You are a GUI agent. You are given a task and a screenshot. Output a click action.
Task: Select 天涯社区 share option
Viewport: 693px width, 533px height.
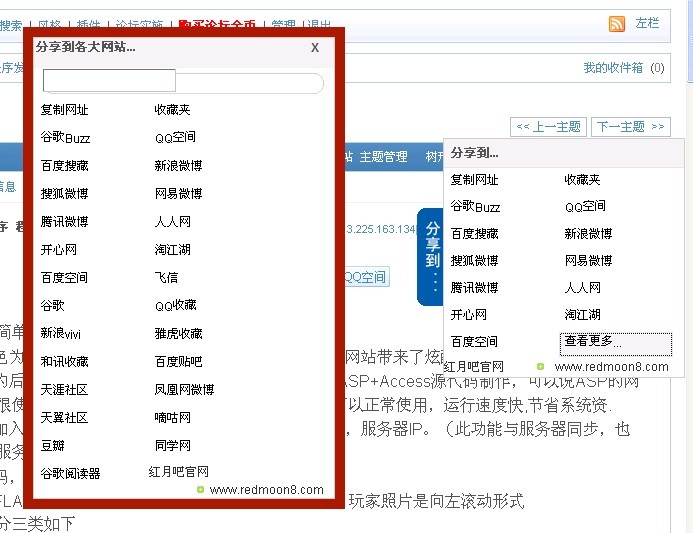point(65,389)
